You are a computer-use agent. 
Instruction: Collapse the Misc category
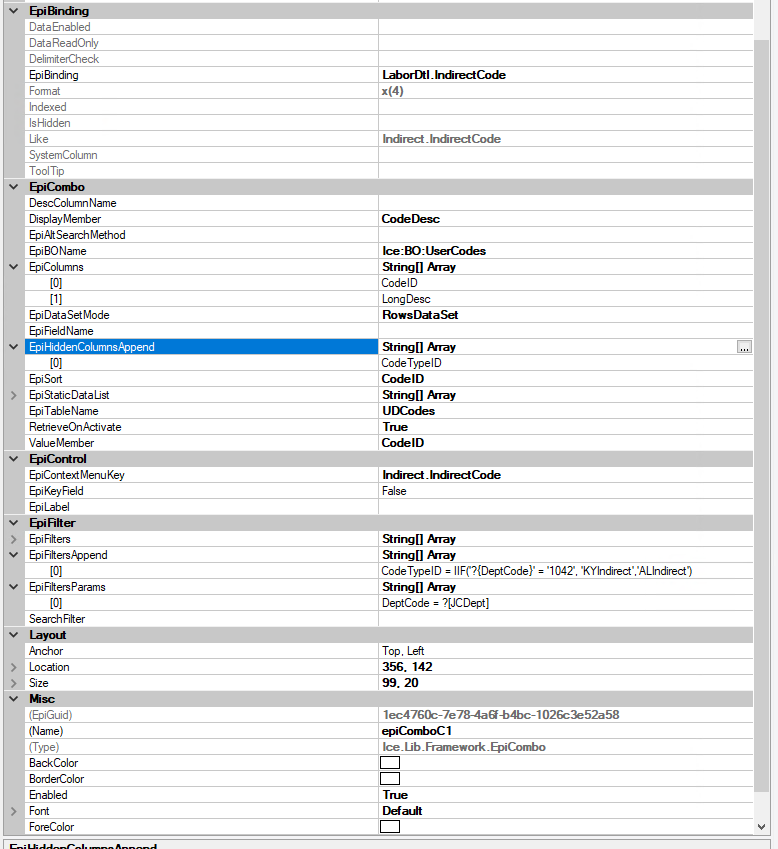click(13, 699)
